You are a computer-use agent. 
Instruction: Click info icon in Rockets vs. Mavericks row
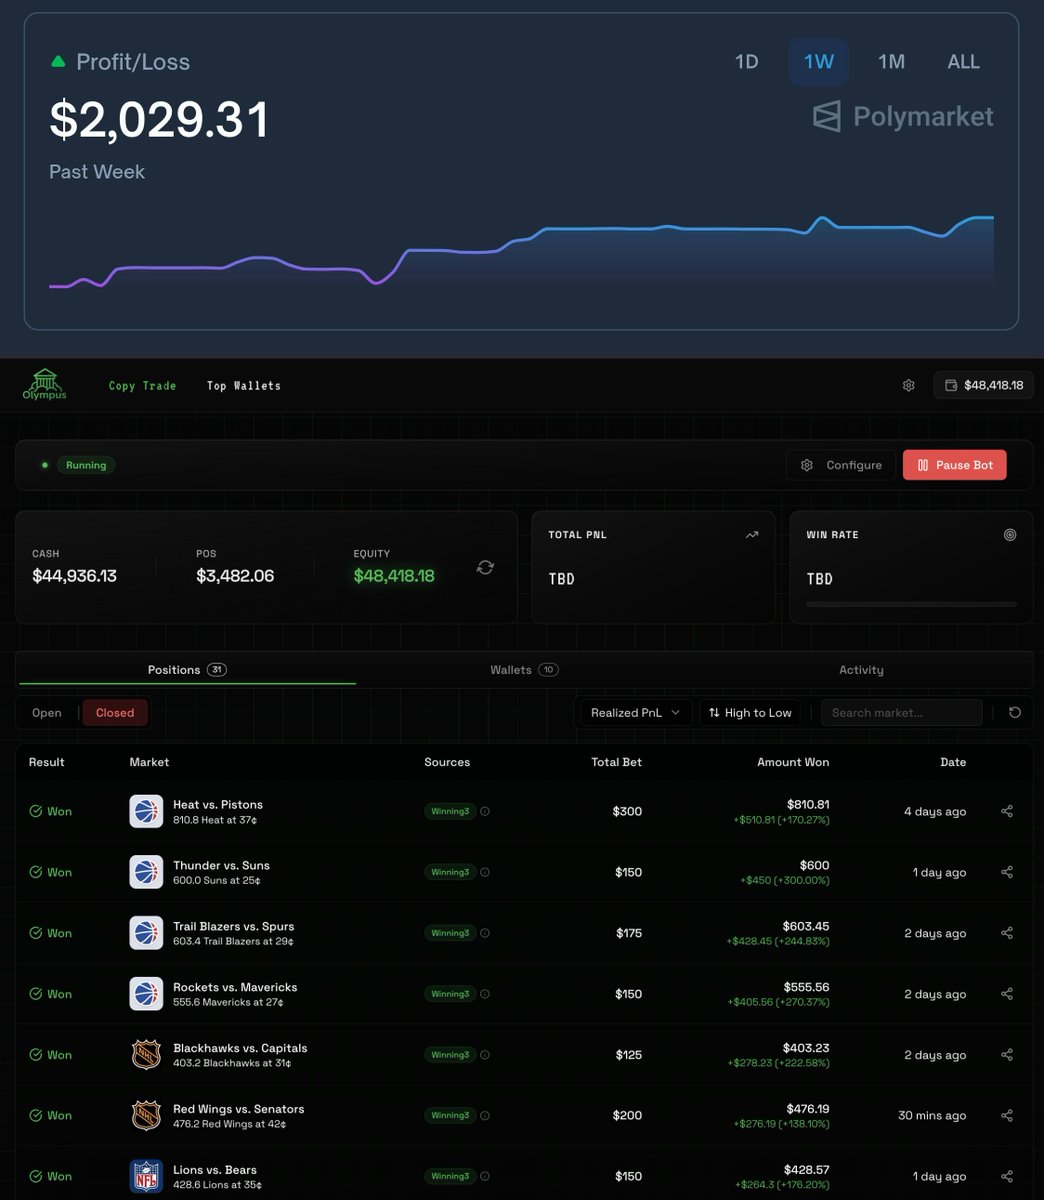485,995
